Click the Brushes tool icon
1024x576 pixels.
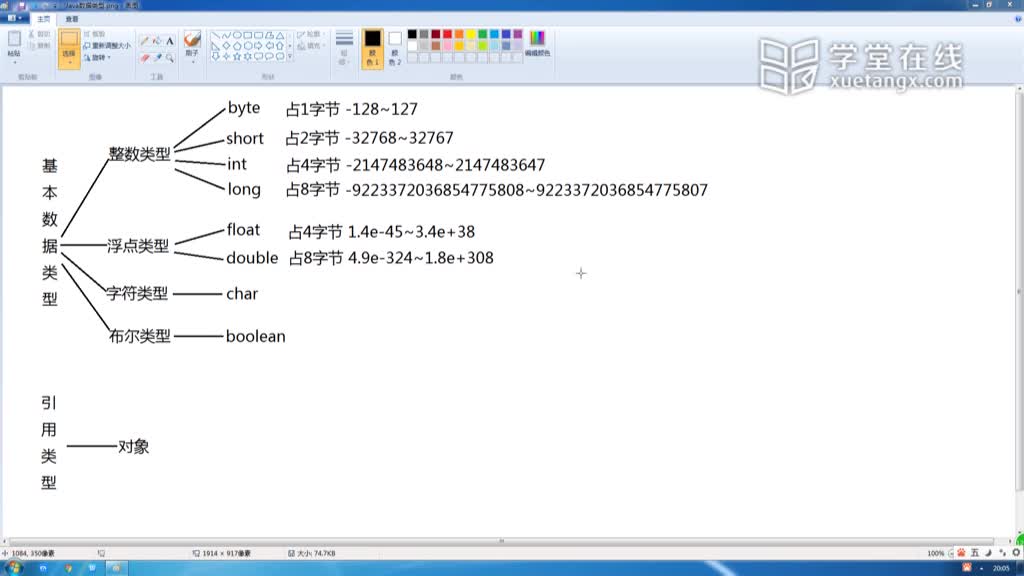pyautogui.click(x=192, y=39)
